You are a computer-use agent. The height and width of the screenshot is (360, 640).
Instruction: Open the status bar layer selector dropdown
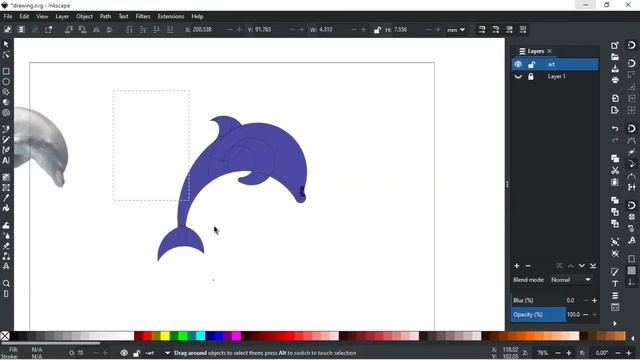[167, 353]
